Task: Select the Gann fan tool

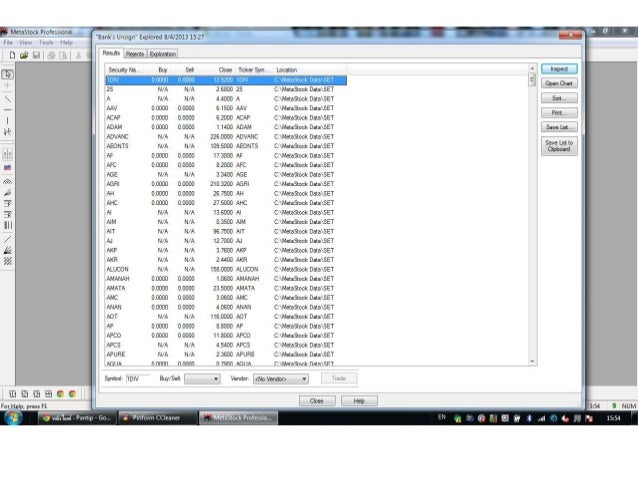Action: click(7, 250)
